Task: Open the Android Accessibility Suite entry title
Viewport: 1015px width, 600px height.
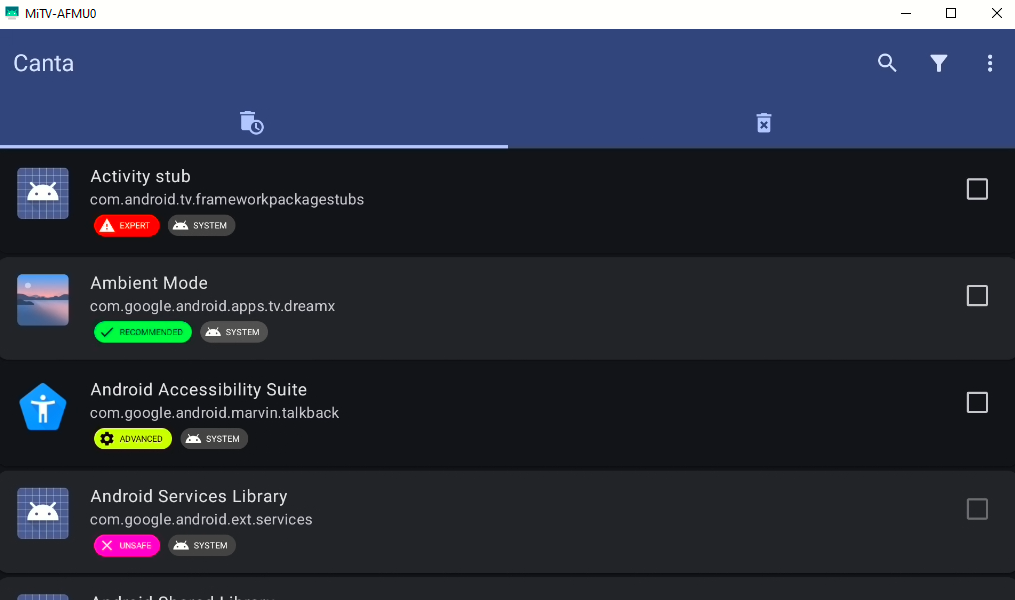Action: coord(199,390)
